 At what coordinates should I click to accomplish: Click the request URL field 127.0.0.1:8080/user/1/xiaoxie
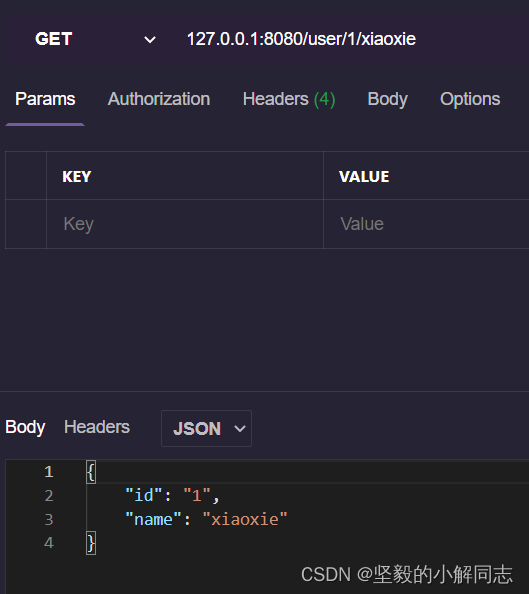301,39
